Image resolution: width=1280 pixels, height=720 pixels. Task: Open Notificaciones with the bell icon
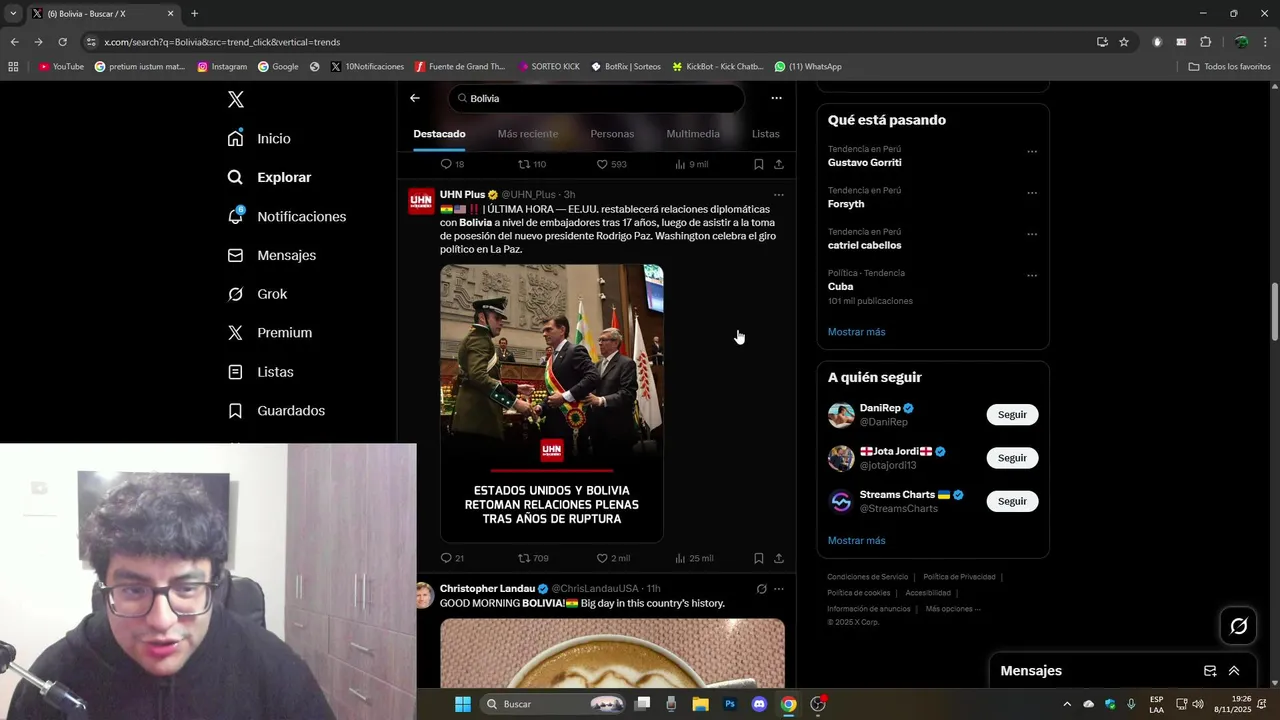pos(287,216)
